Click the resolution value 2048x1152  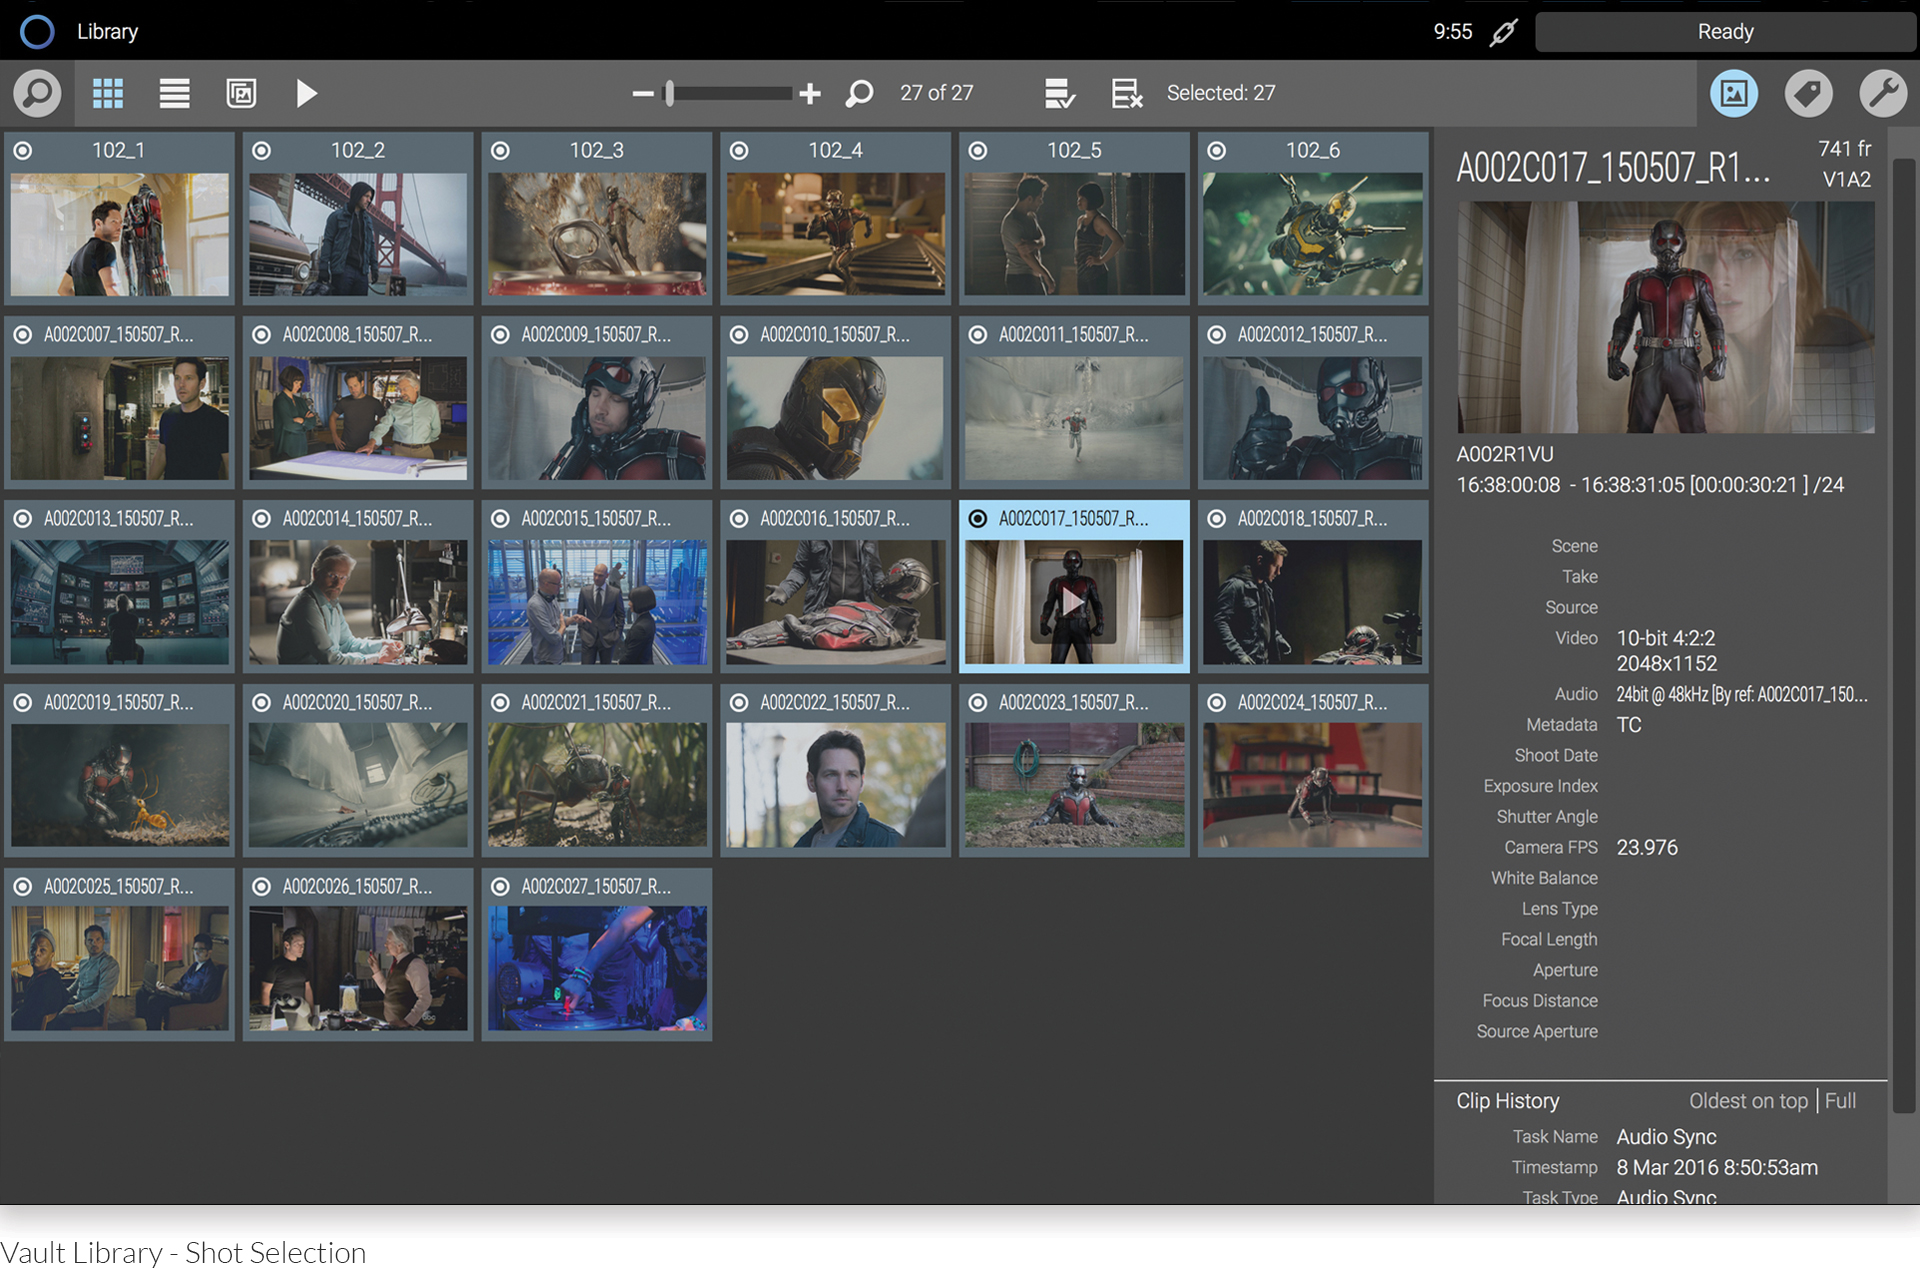tap(1667, 664)
